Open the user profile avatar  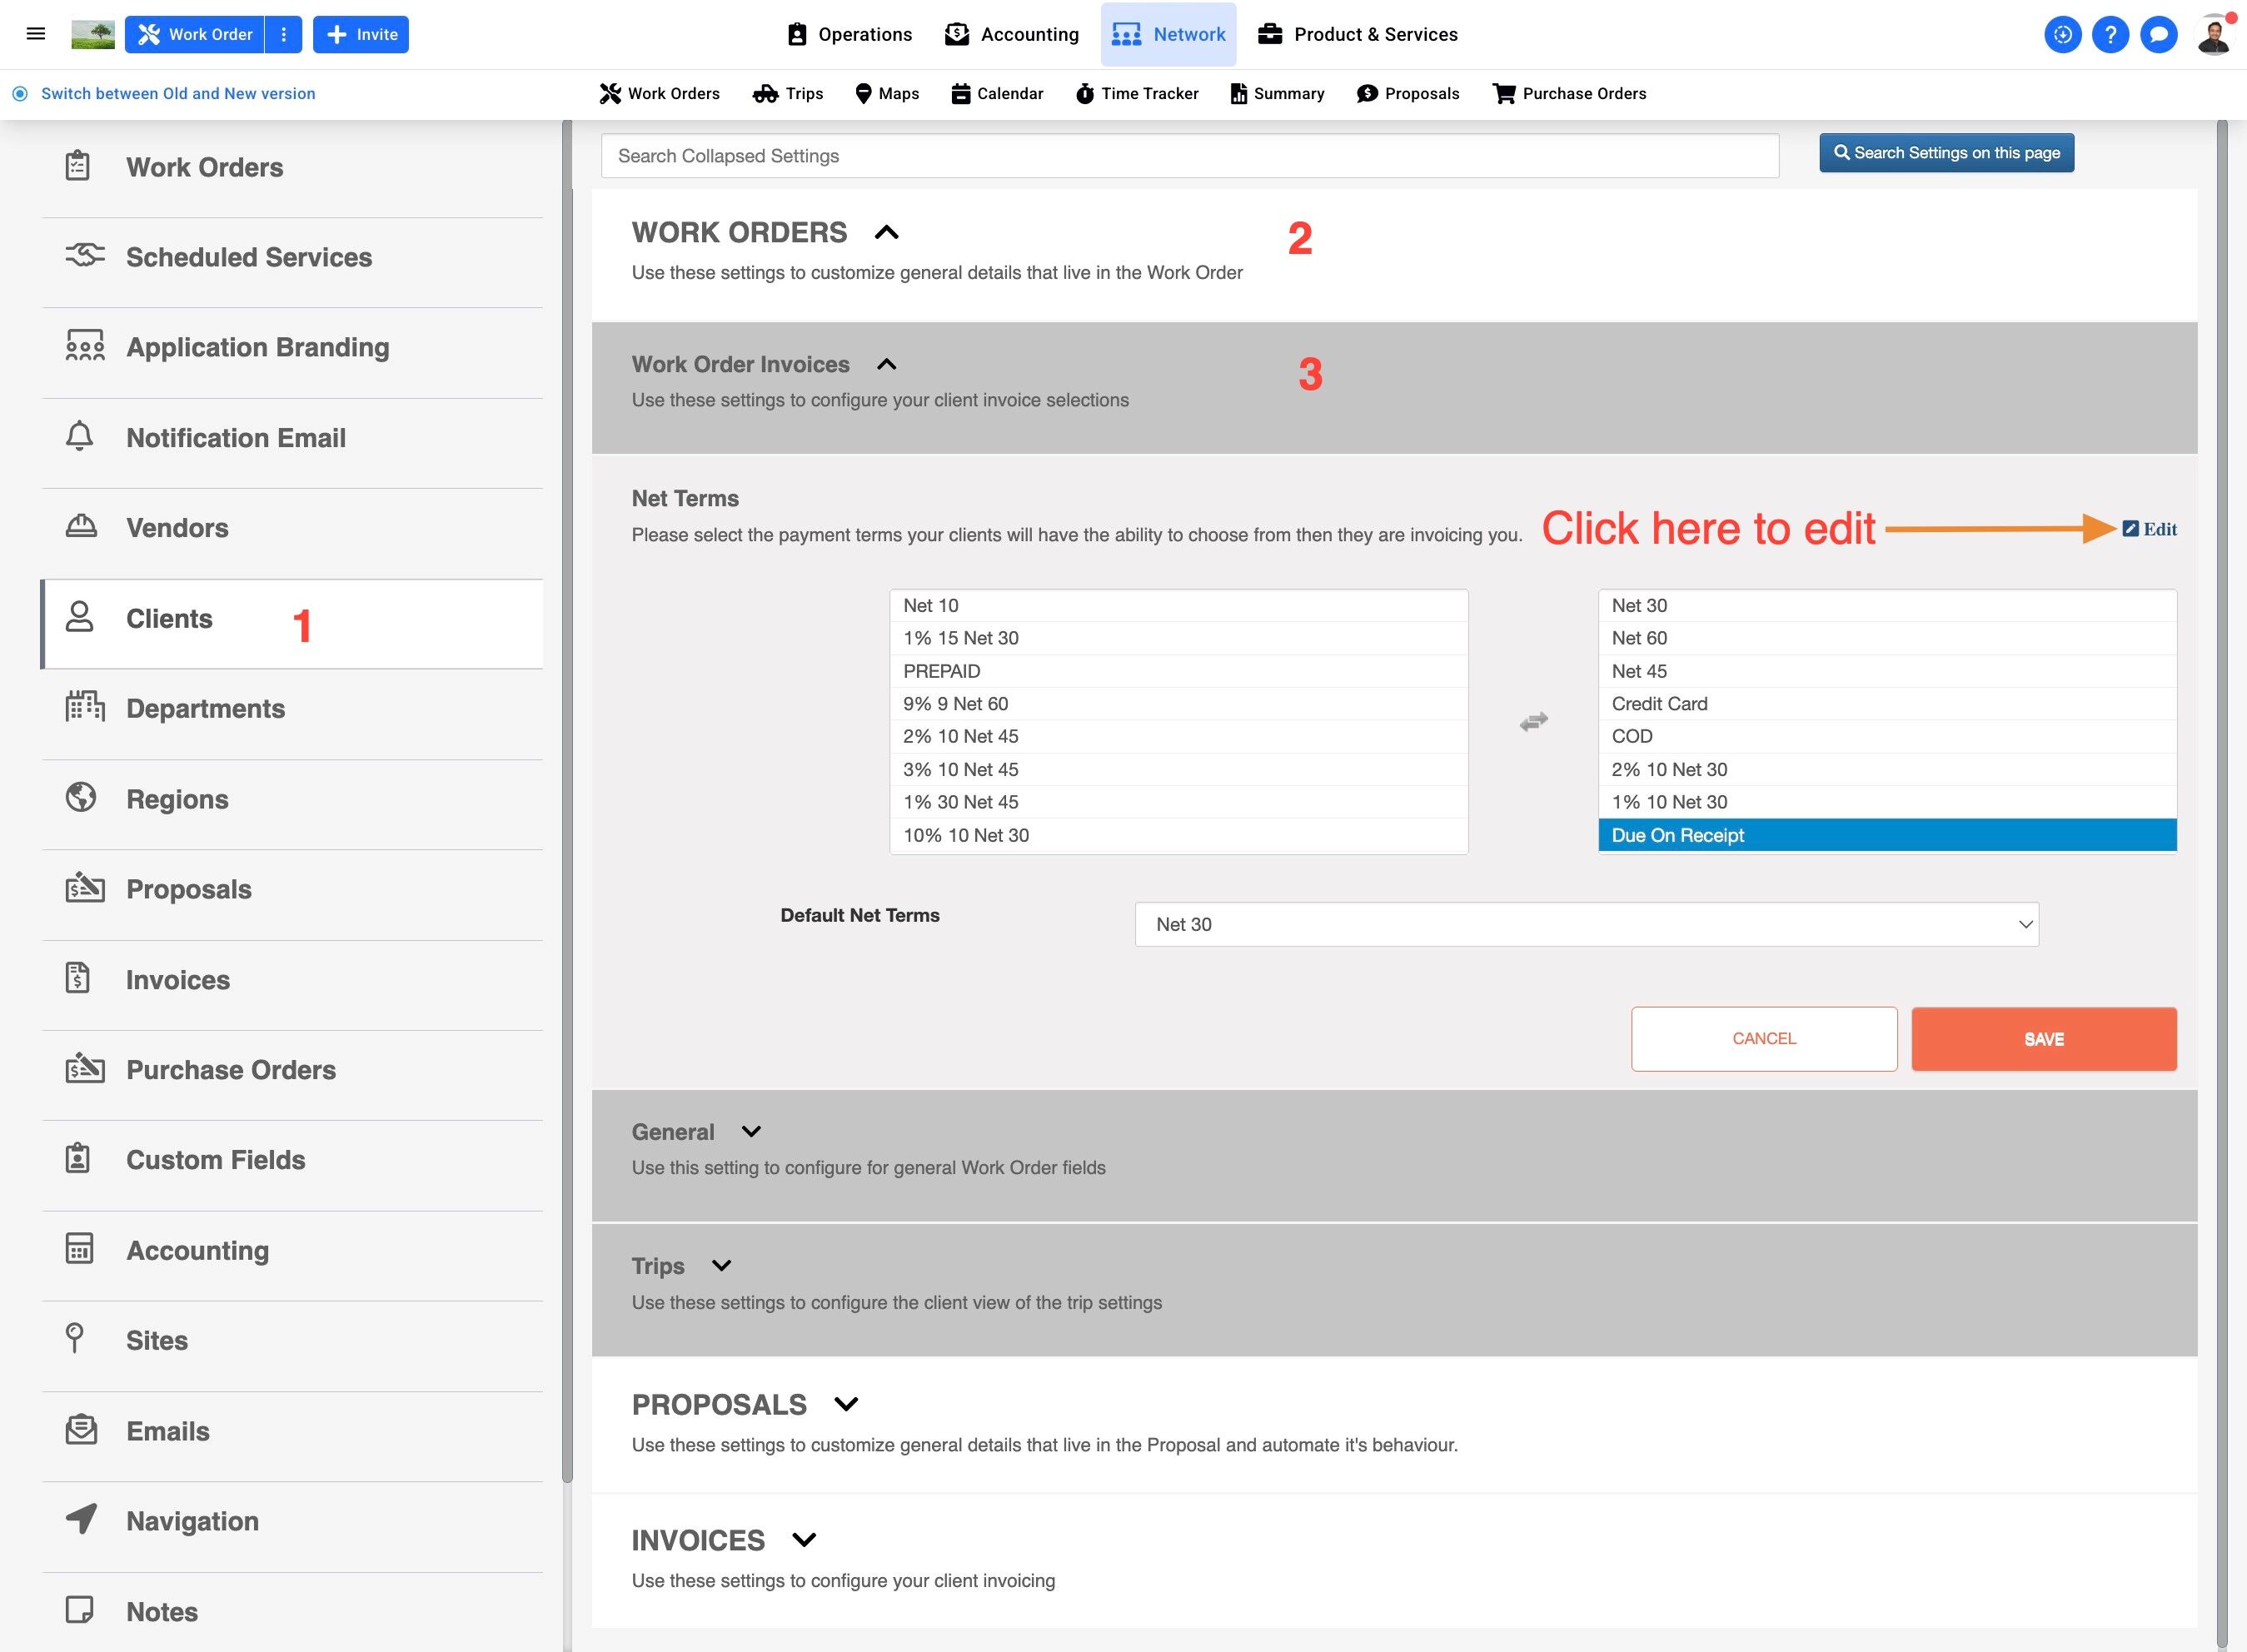(x=2214, y=35)
